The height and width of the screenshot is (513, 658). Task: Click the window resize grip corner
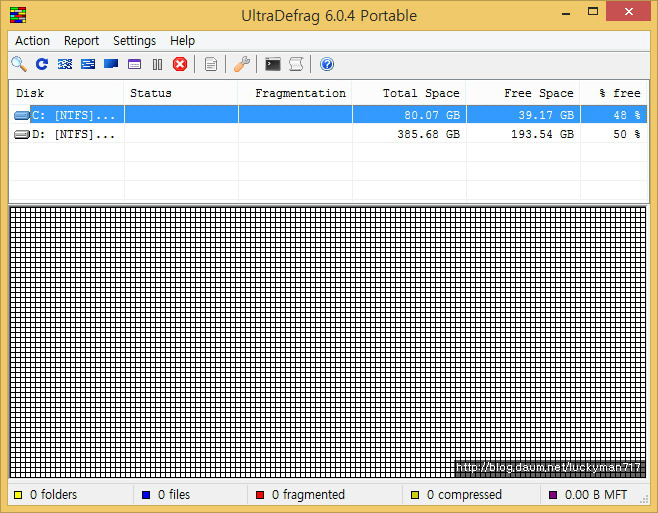(645, 499)
